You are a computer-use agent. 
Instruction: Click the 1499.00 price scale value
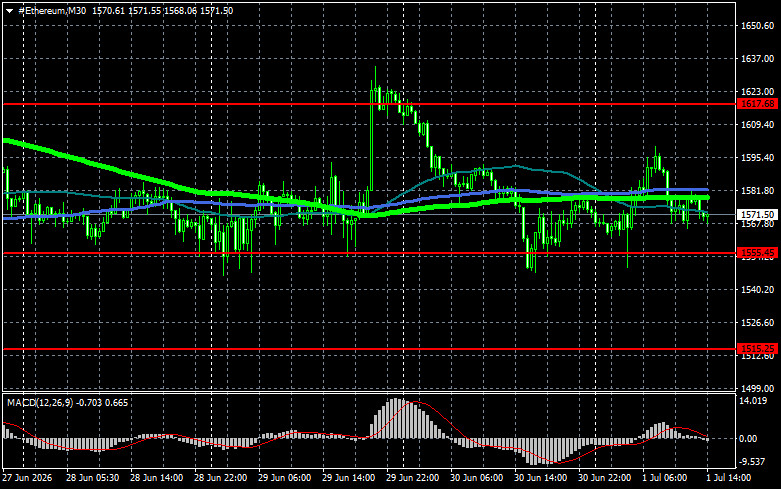(x=758, y=388)
